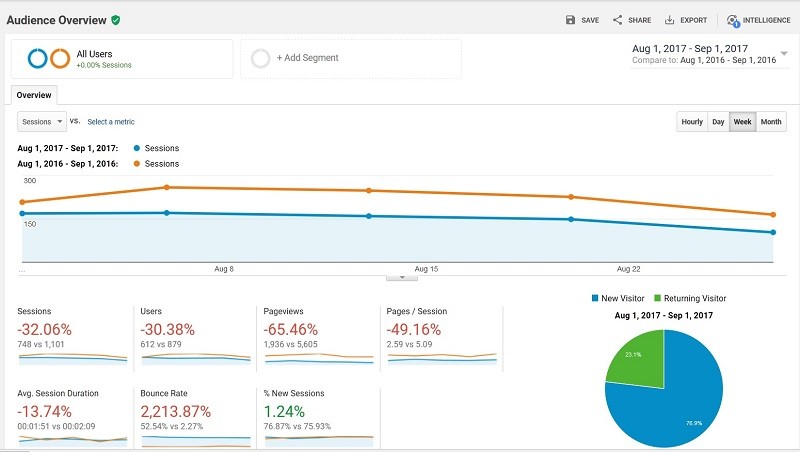Click the green verified shield icon

tap(116, 19)
